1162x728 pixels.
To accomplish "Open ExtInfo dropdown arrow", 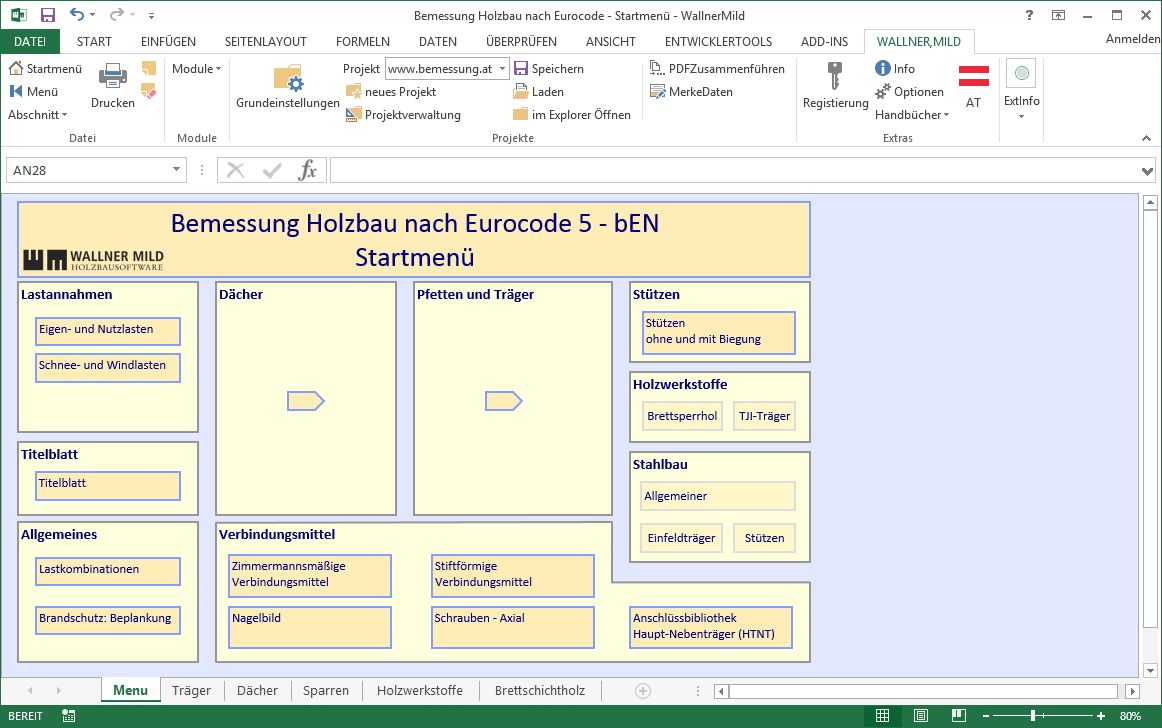I will pyautogui.click(x=1021, y=116).
